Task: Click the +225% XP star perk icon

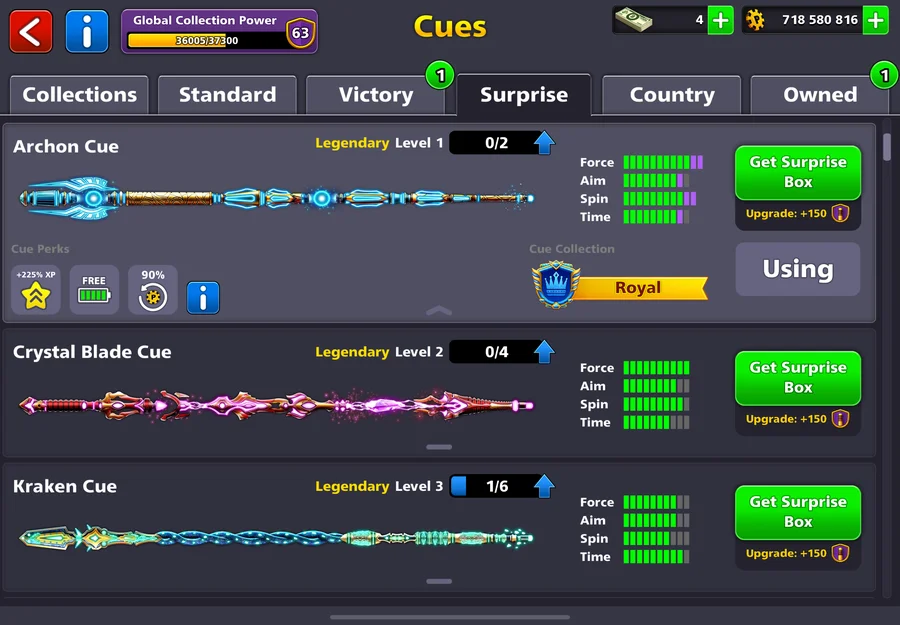Action: pyautogui.click(x=36, y=290)
